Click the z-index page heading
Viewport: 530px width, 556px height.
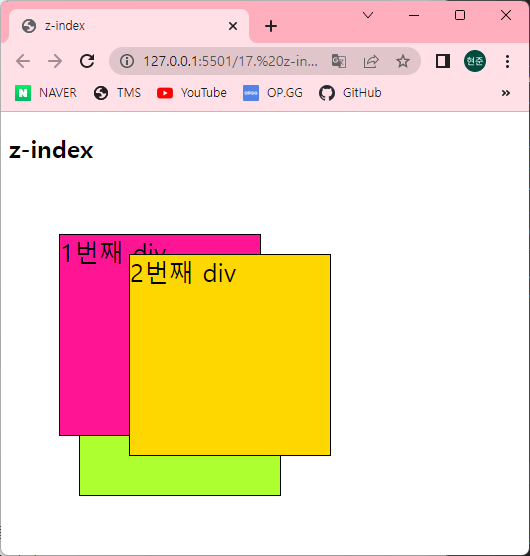51,150
